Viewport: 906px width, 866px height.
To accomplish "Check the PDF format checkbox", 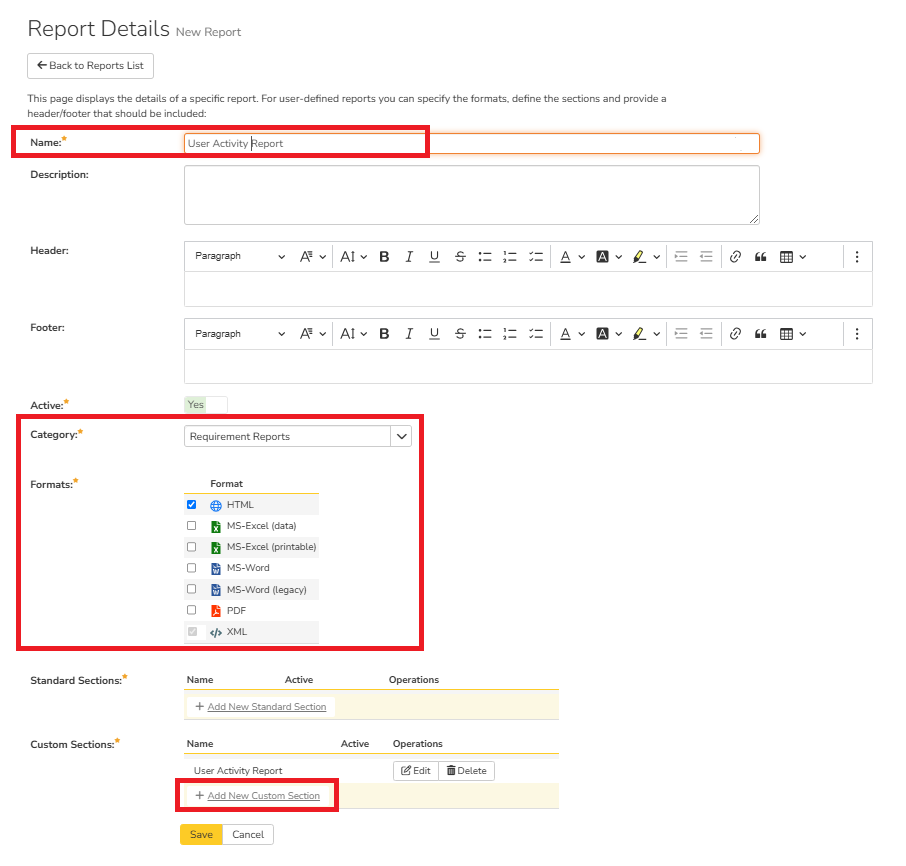I will 191,610.
